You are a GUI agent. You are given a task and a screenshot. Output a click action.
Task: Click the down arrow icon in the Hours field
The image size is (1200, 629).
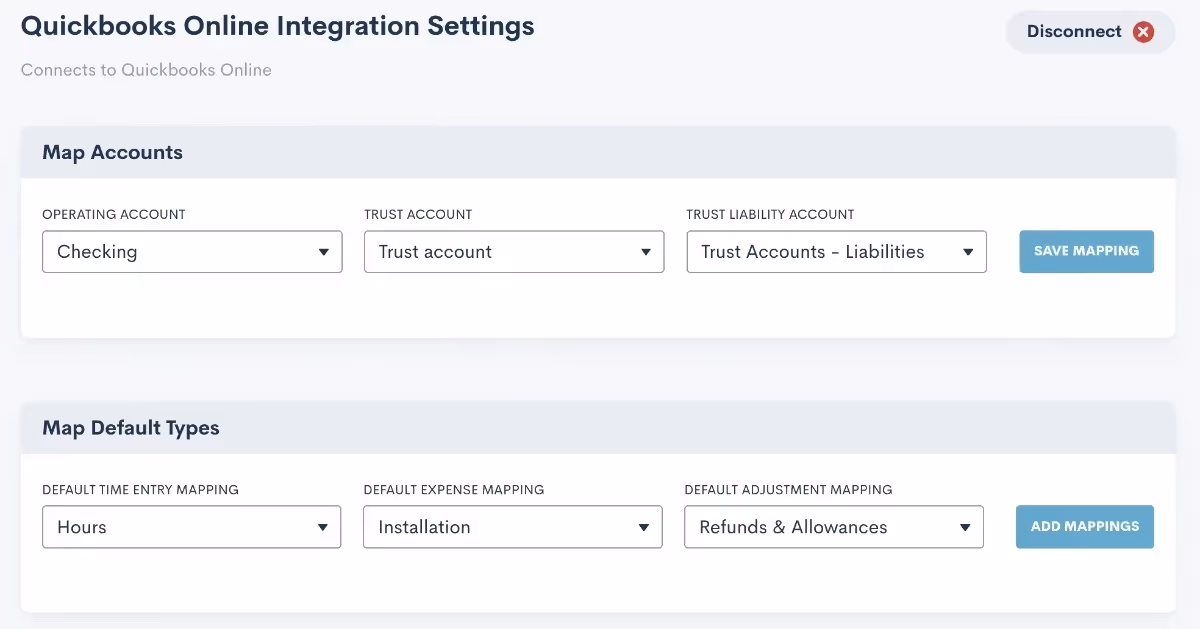coord(323,527)
